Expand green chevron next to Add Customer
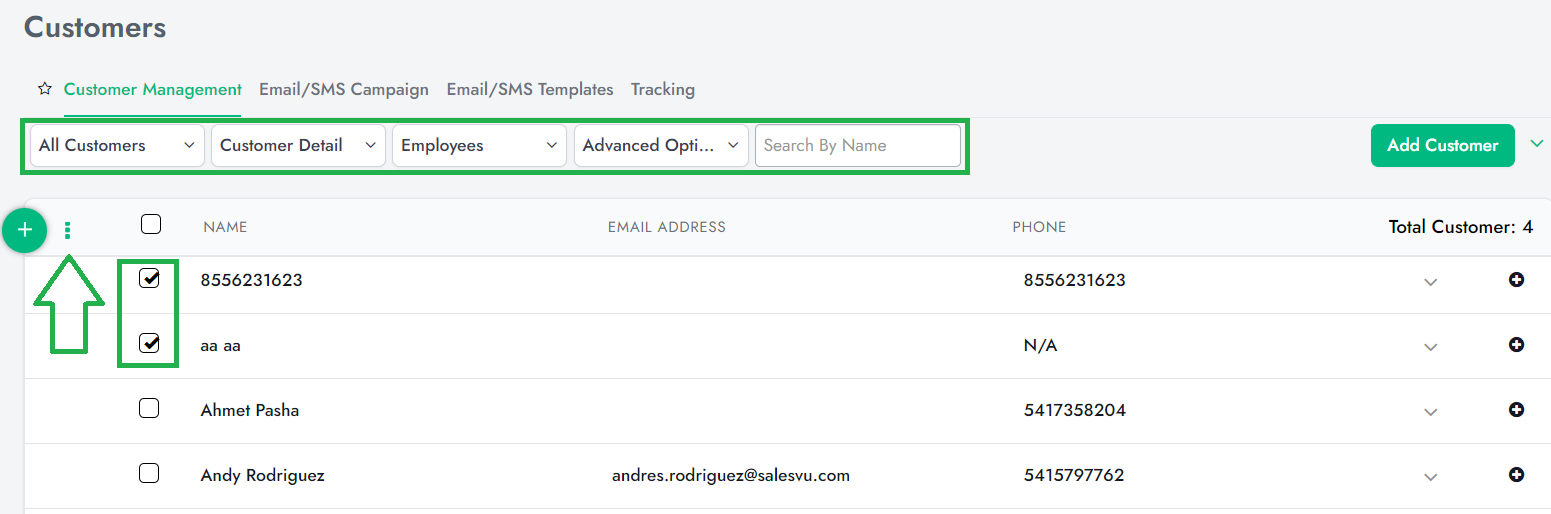This screenshot has width=1551, height=514. (x=1536, y=144)
